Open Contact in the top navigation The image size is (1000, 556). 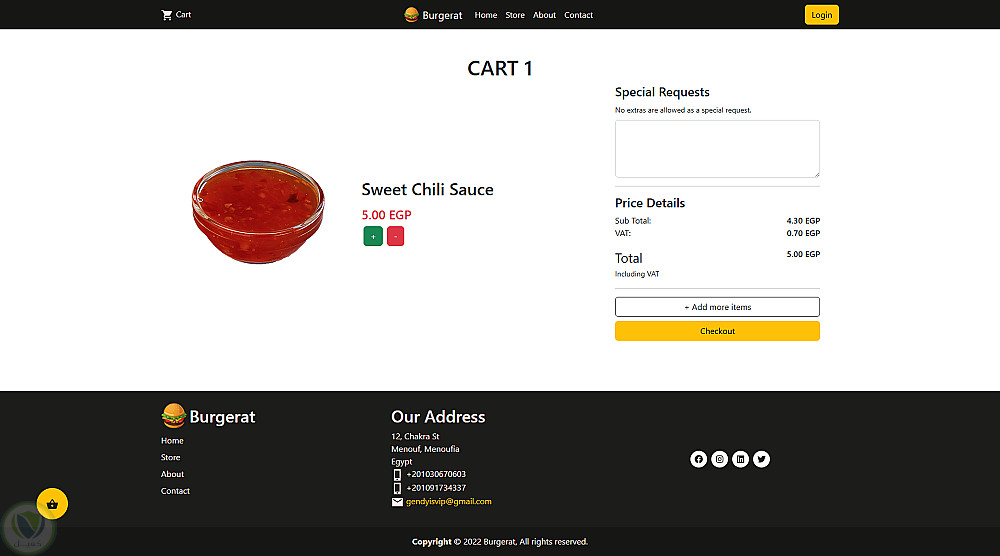pos(578,15)
